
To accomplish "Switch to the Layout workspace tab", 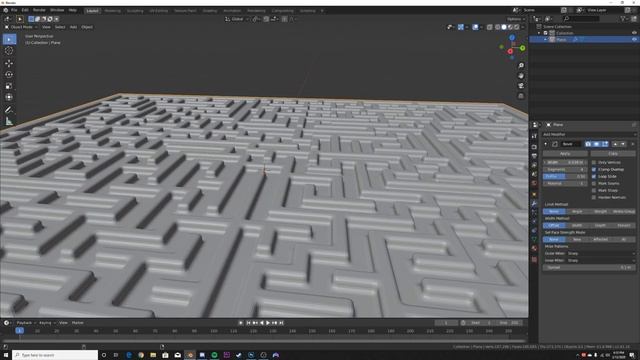I will [x=93, y=11].
